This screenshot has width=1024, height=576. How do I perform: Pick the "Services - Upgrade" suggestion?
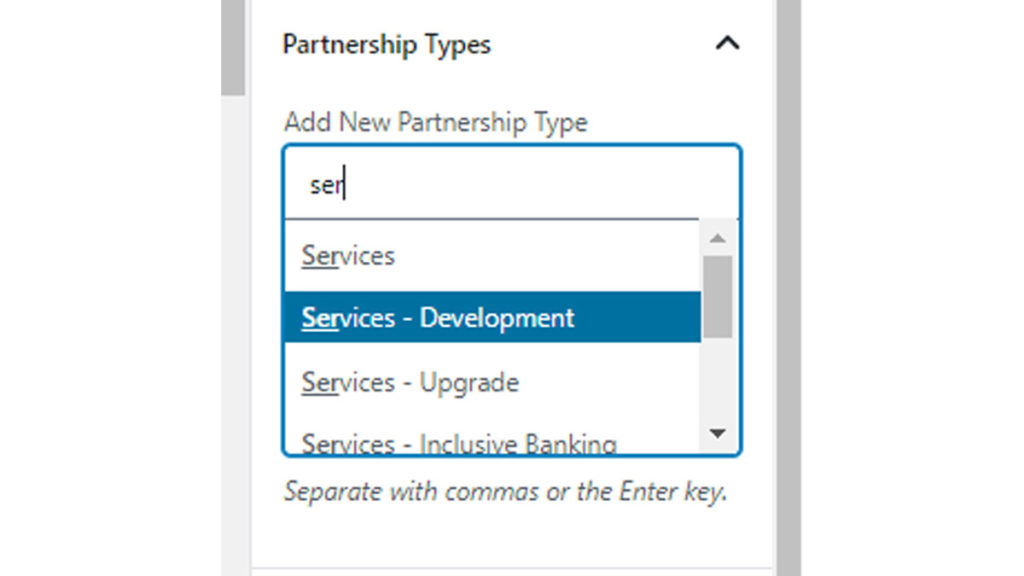410,382
